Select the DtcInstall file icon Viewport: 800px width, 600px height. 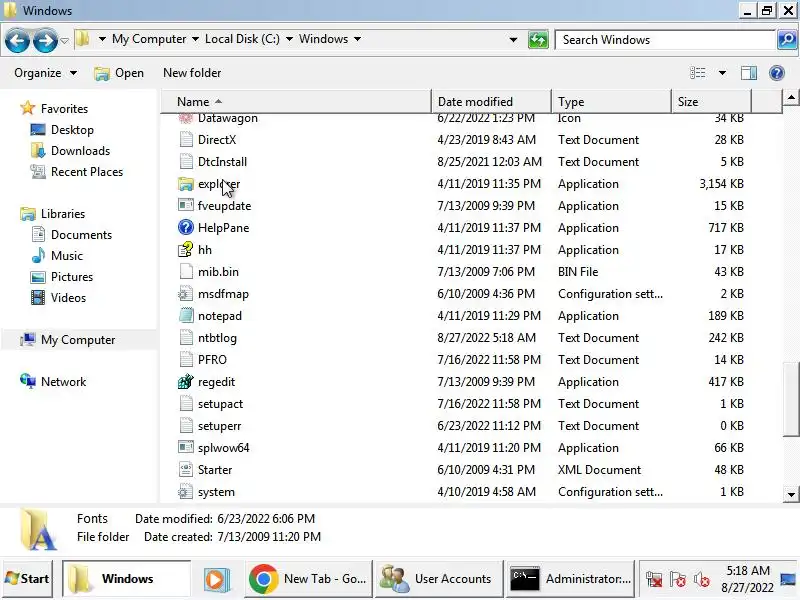[x=186, y=161]
